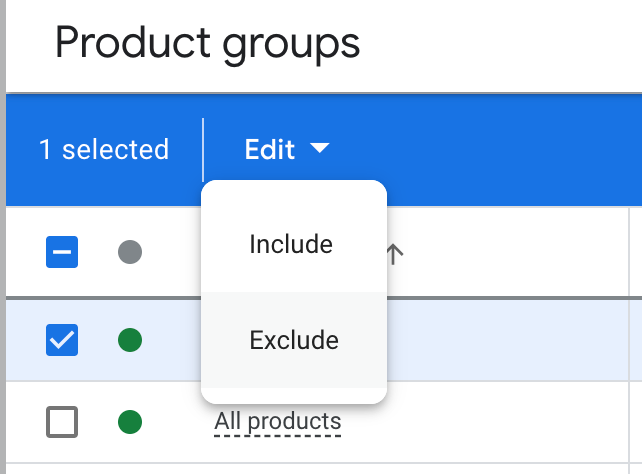
Task: Click blank space in All products row
Action: coord(483,422)
